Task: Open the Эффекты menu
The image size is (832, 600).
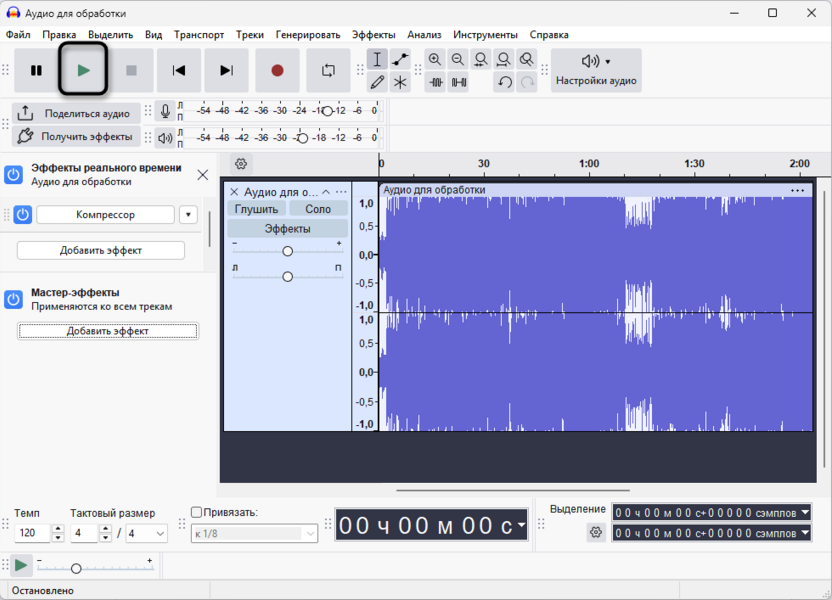Action: tap(374, 34)
